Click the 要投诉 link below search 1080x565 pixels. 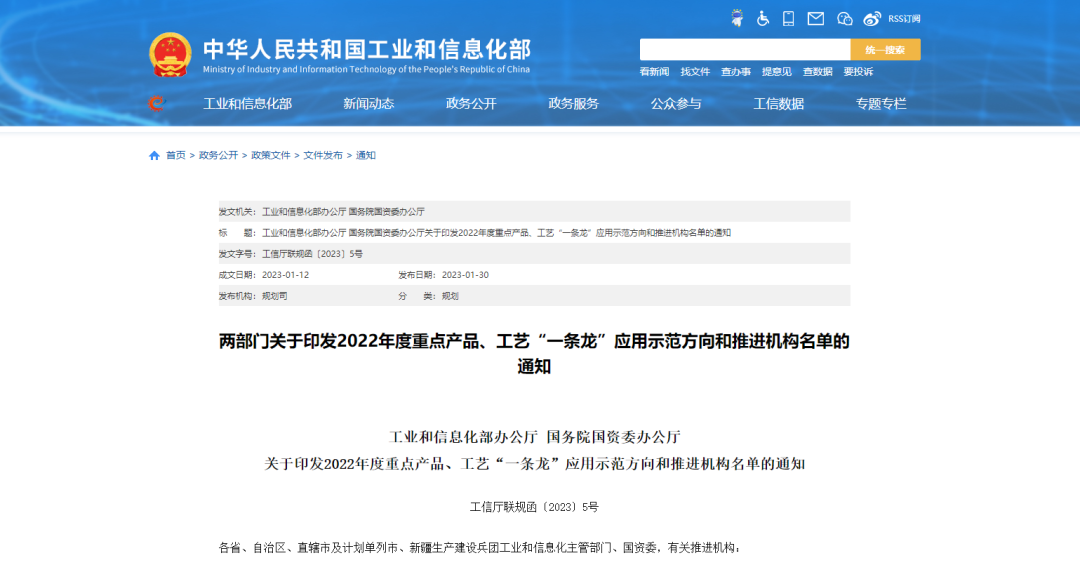point(858,72)
